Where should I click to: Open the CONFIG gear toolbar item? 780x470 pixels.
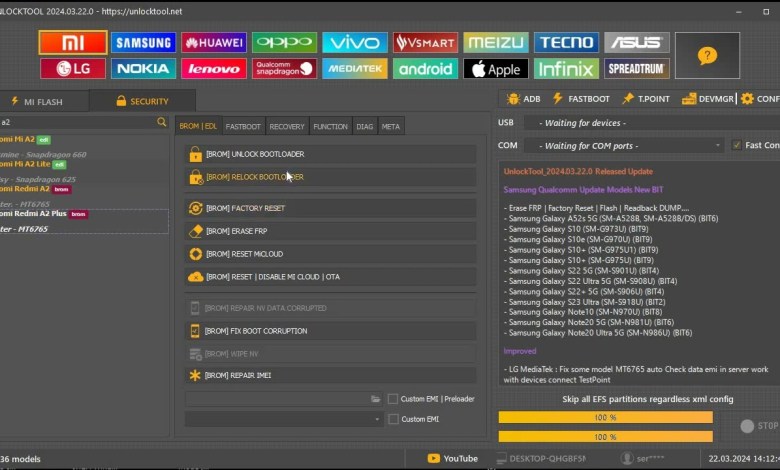click(760, 98)
